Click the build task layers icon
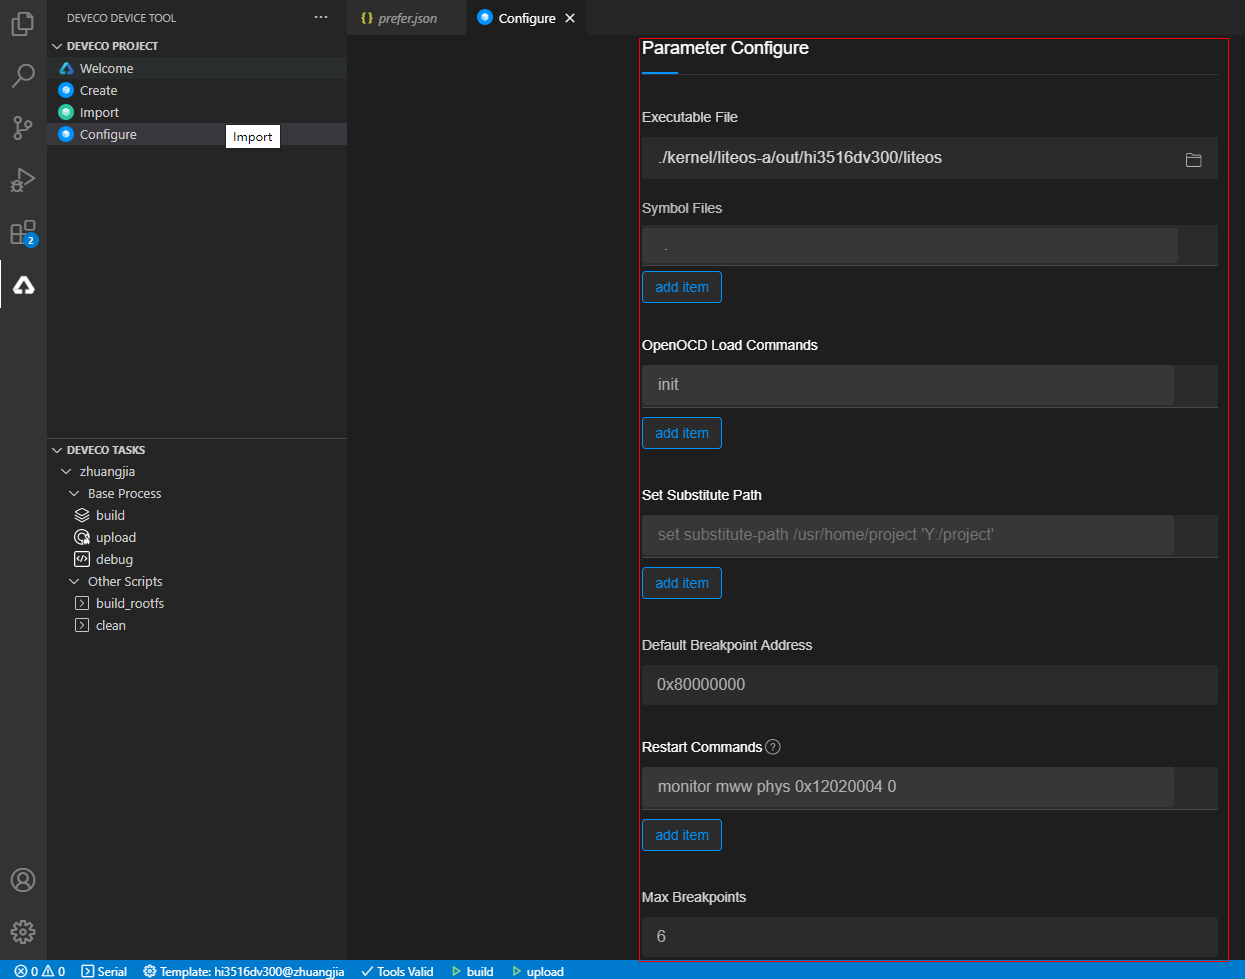Screen dimensions: 1245x979 tap(82, 515)
